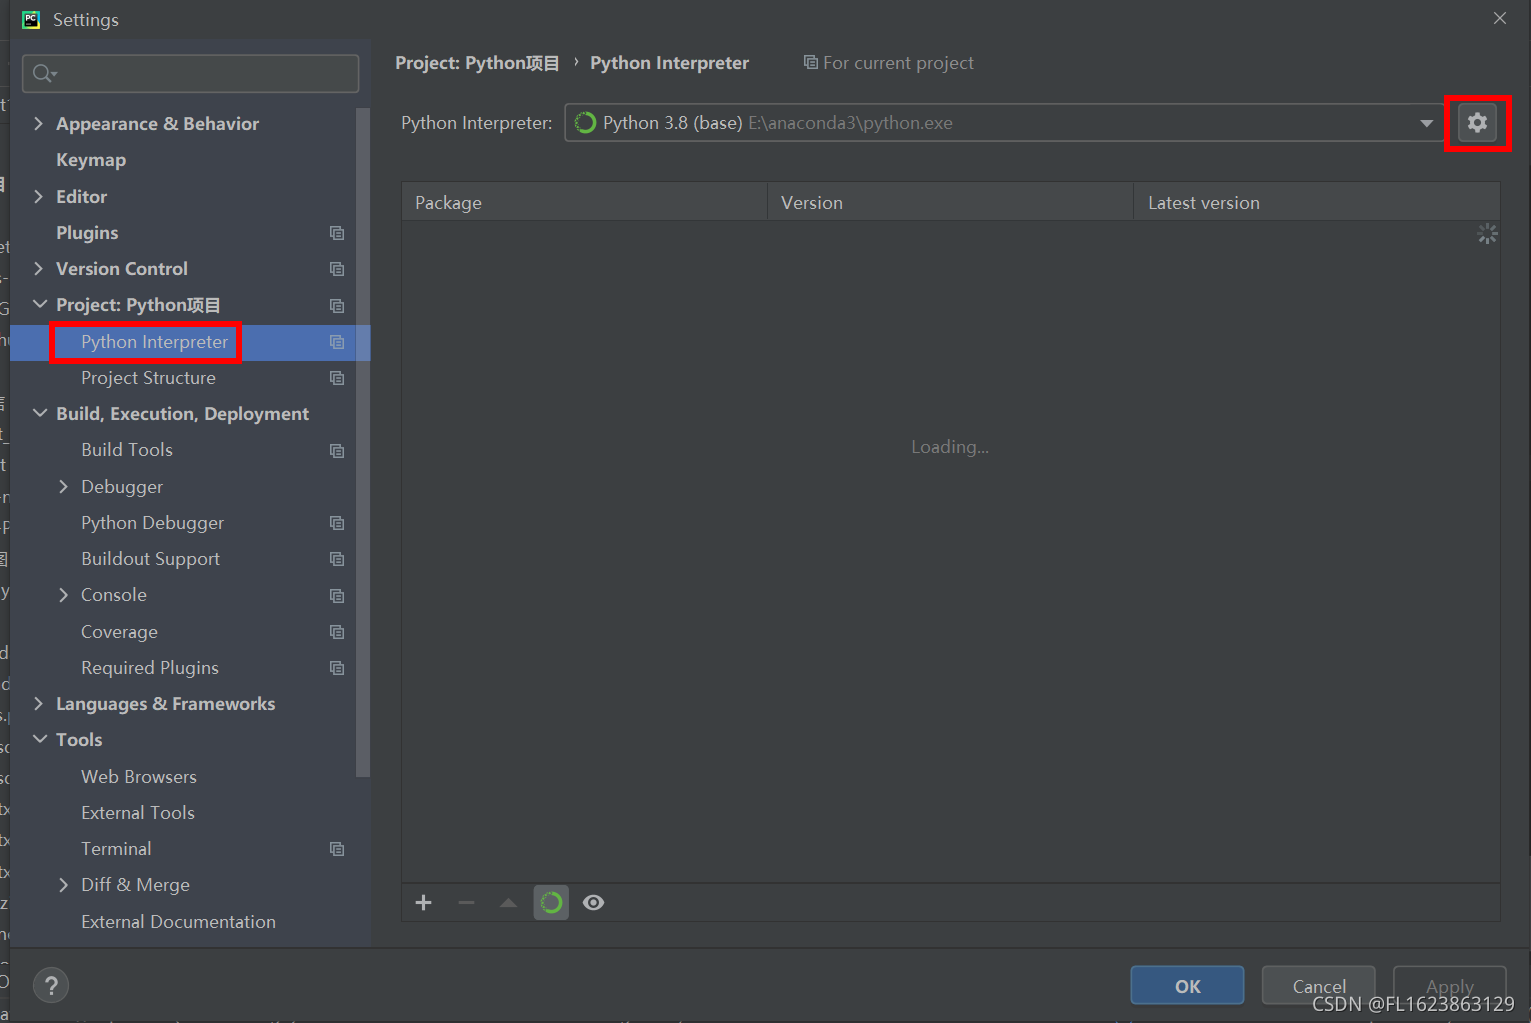
Task: Close the Settings dialog
Action: [1499, 18]
